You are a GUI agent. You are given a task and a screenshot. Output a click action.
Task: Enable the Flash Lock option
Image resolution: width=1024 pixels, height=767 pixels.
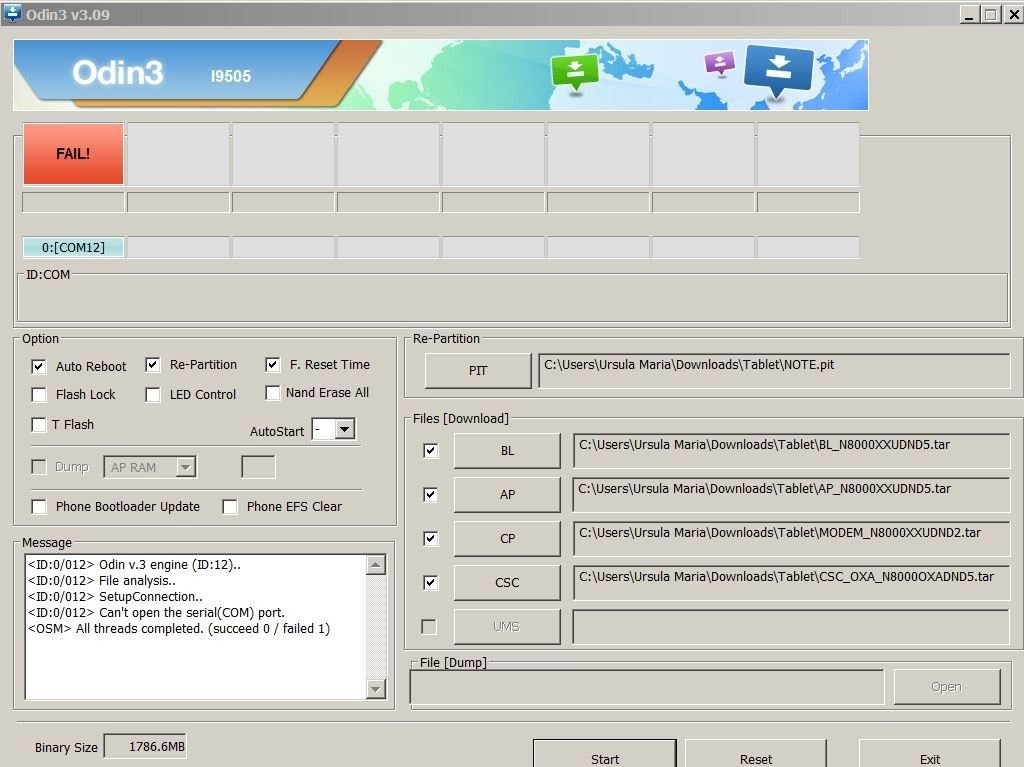click(x=39, y=395)
